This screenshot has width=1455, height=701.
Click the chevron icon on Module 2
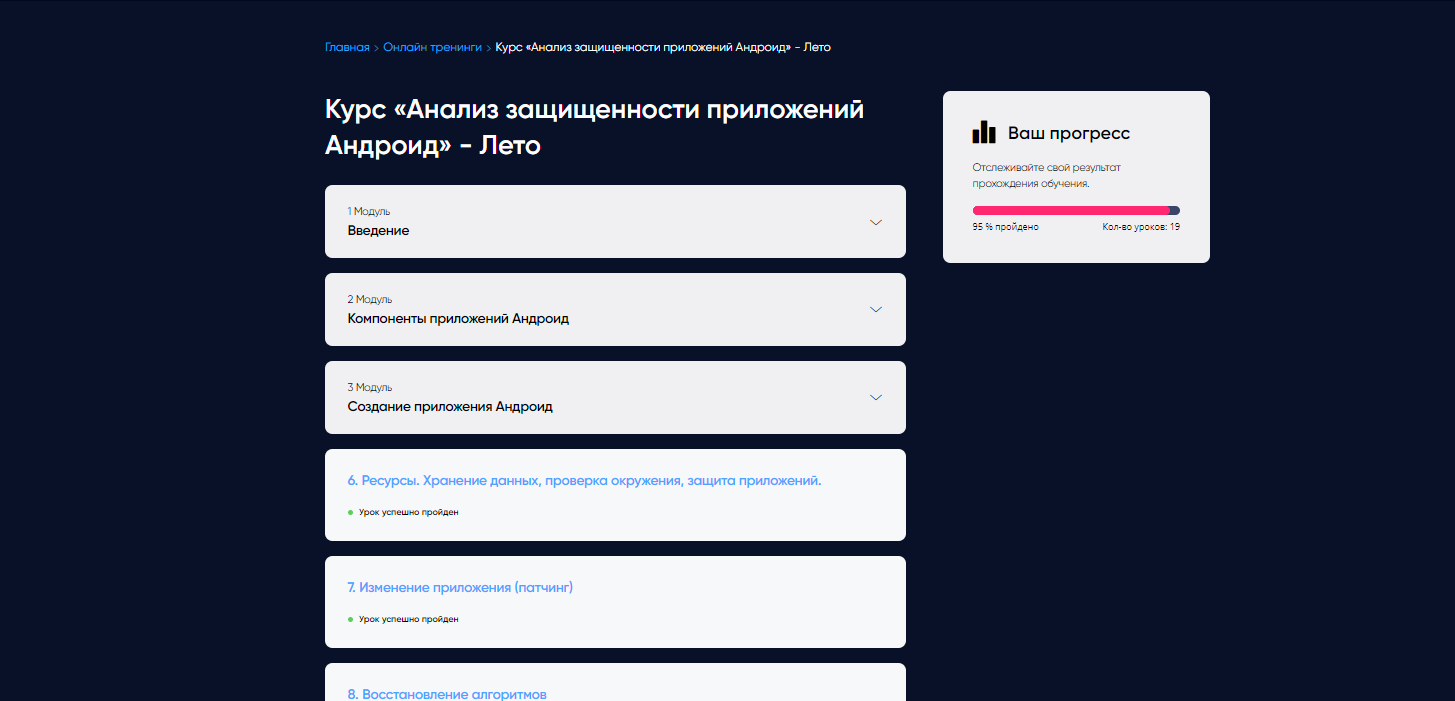tap(875, 309)
